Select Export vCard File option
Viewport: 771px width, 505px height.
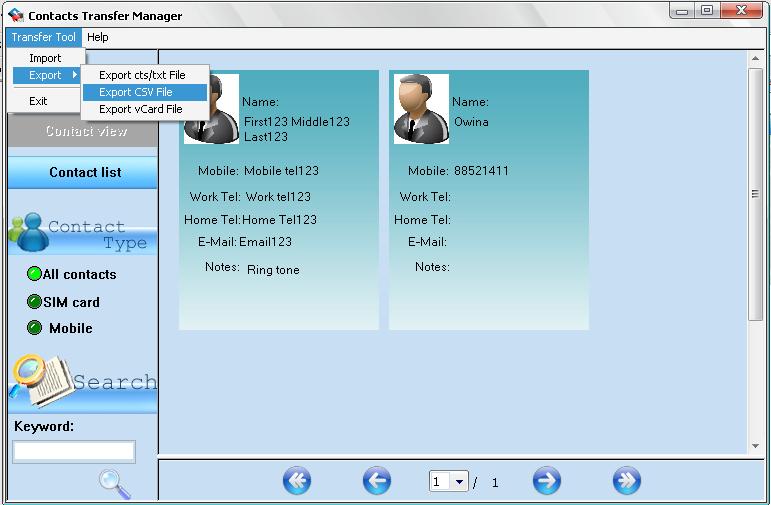click(140, 109)
